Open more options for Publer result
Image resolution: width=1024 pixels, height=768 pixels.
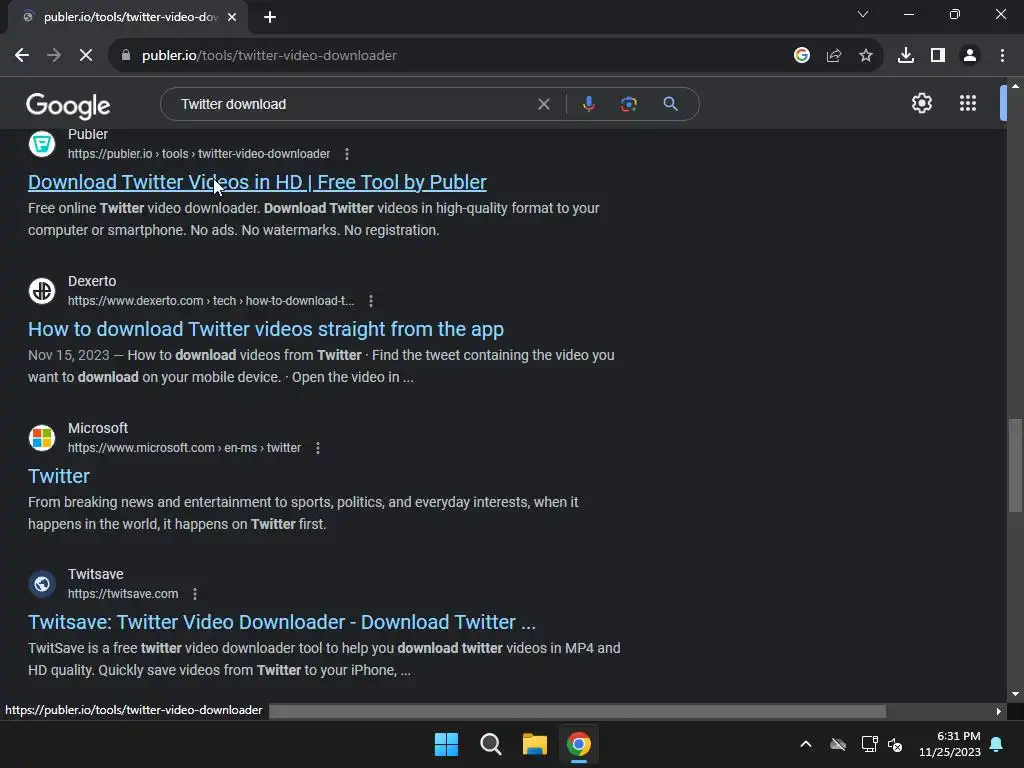point(347,154)
